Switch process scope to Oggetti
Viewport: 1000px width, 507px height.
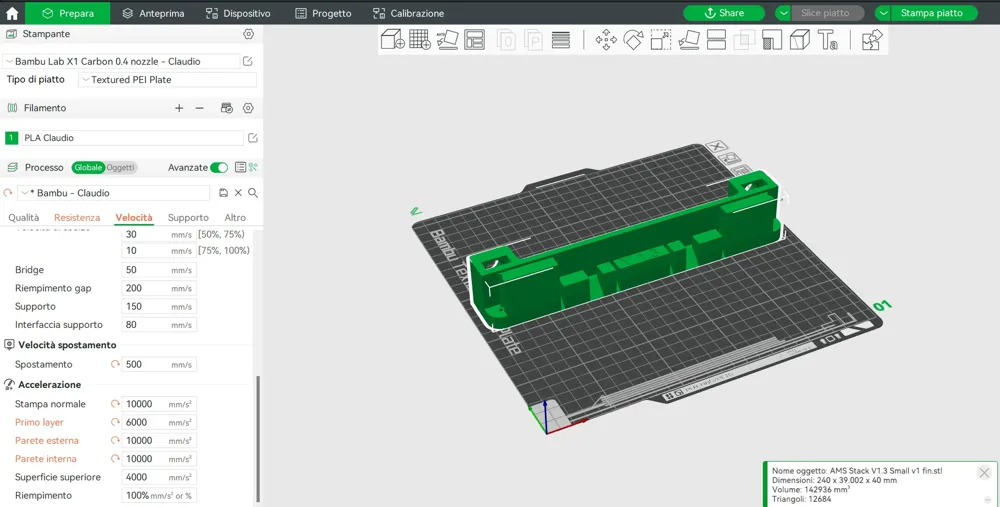tap(121, 168)
